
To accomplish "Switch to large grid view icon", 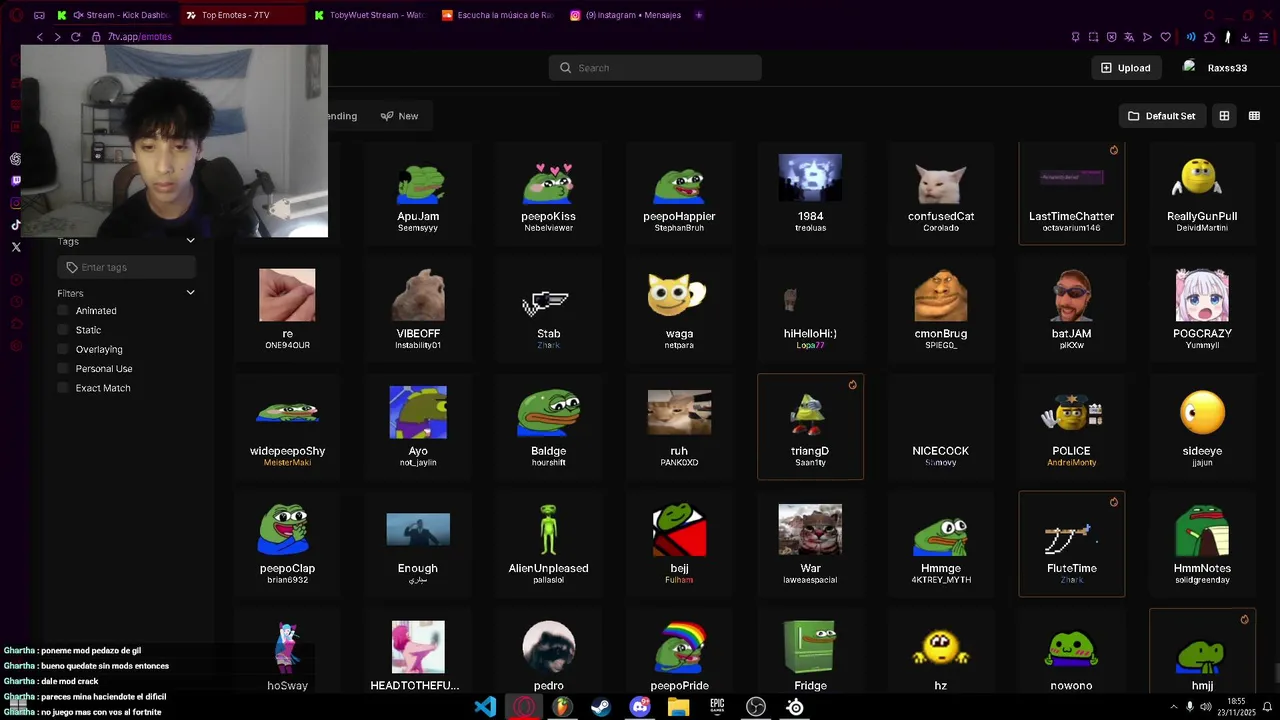I will (x=1224, y=116).
